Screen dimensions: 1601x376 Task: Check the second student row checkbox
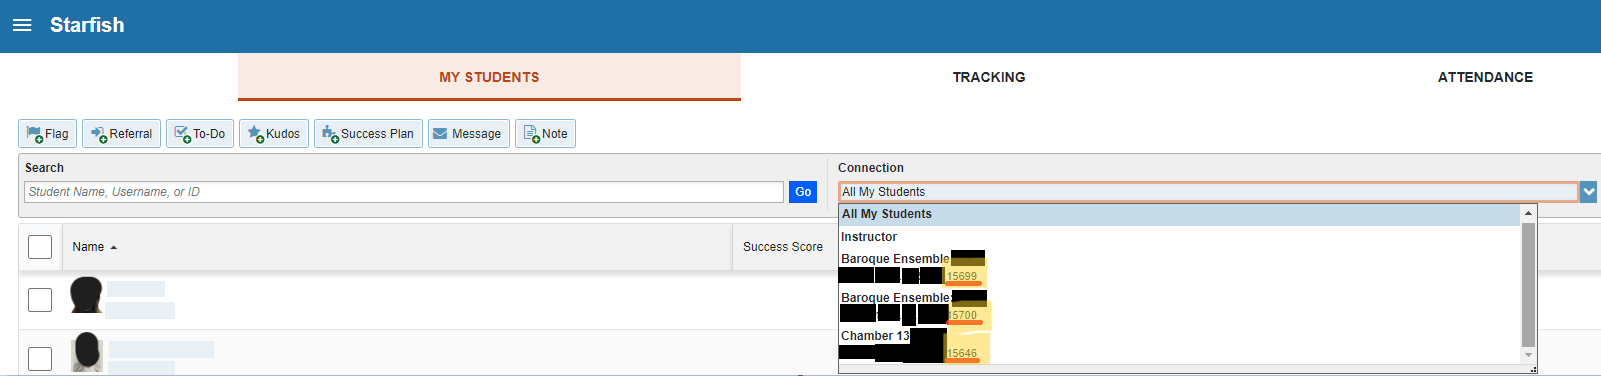(40, 358)
